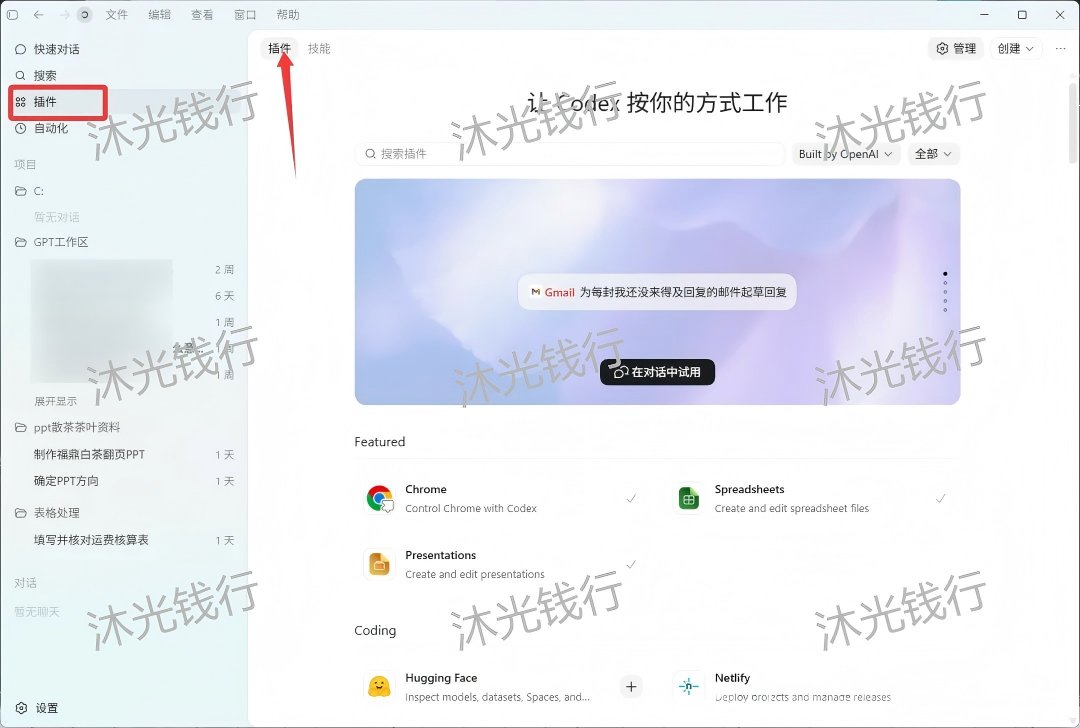Image resolution: width=1080 pixels, height=728 pixels.
Task: Click the Spreadsheets plugin title text
Action: coord(749,489)
